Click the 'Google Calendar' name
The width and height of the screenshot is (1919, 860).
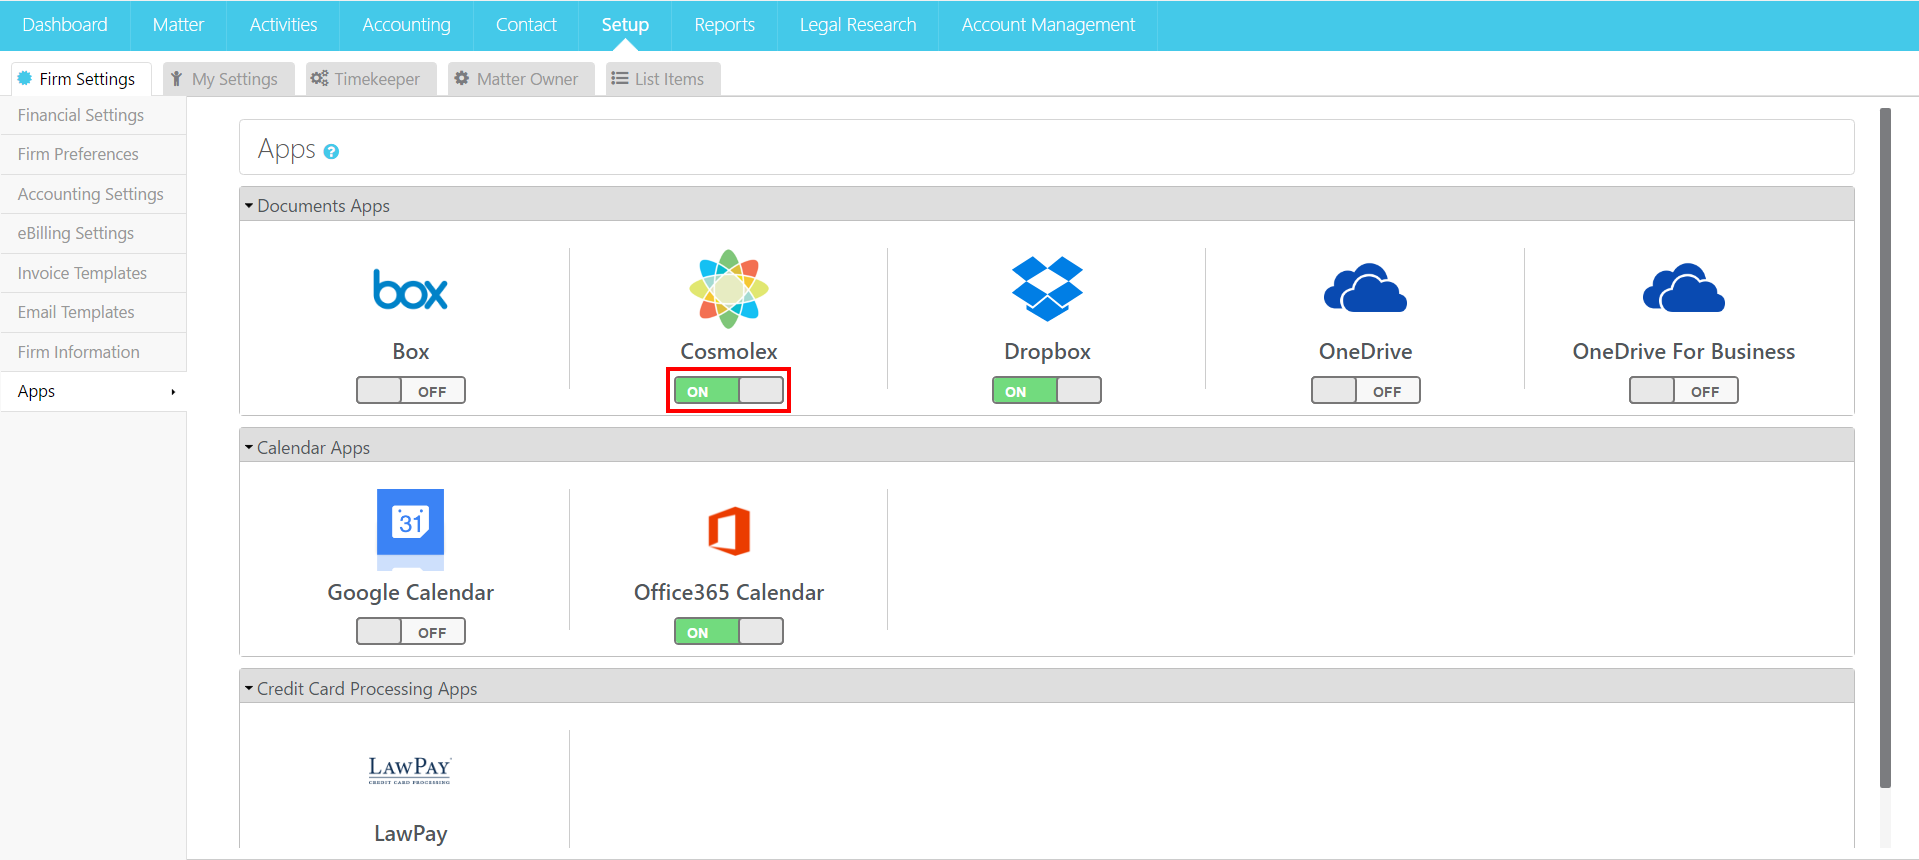(410, 593)
